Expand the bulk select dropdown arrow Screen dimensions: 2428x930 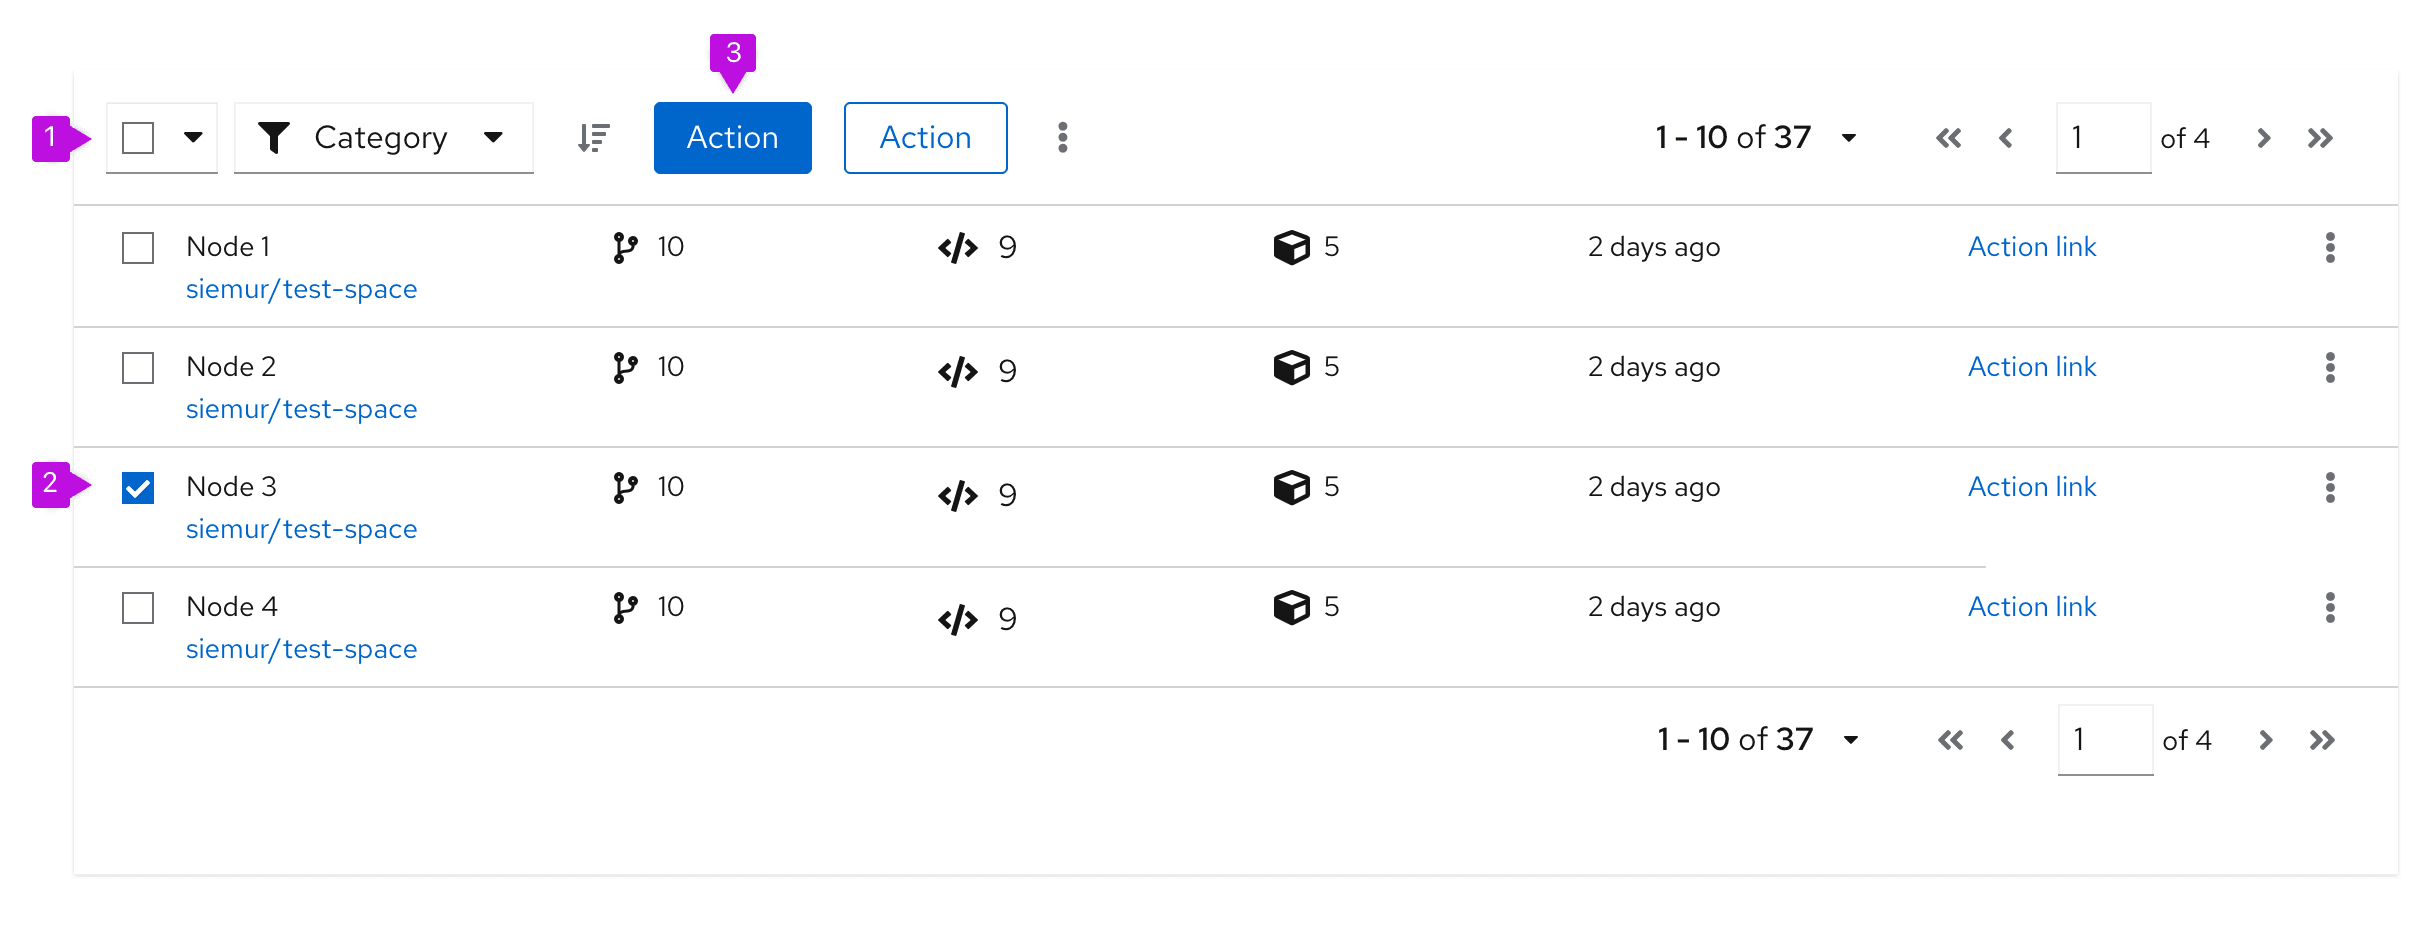click(x=193, y=137)
